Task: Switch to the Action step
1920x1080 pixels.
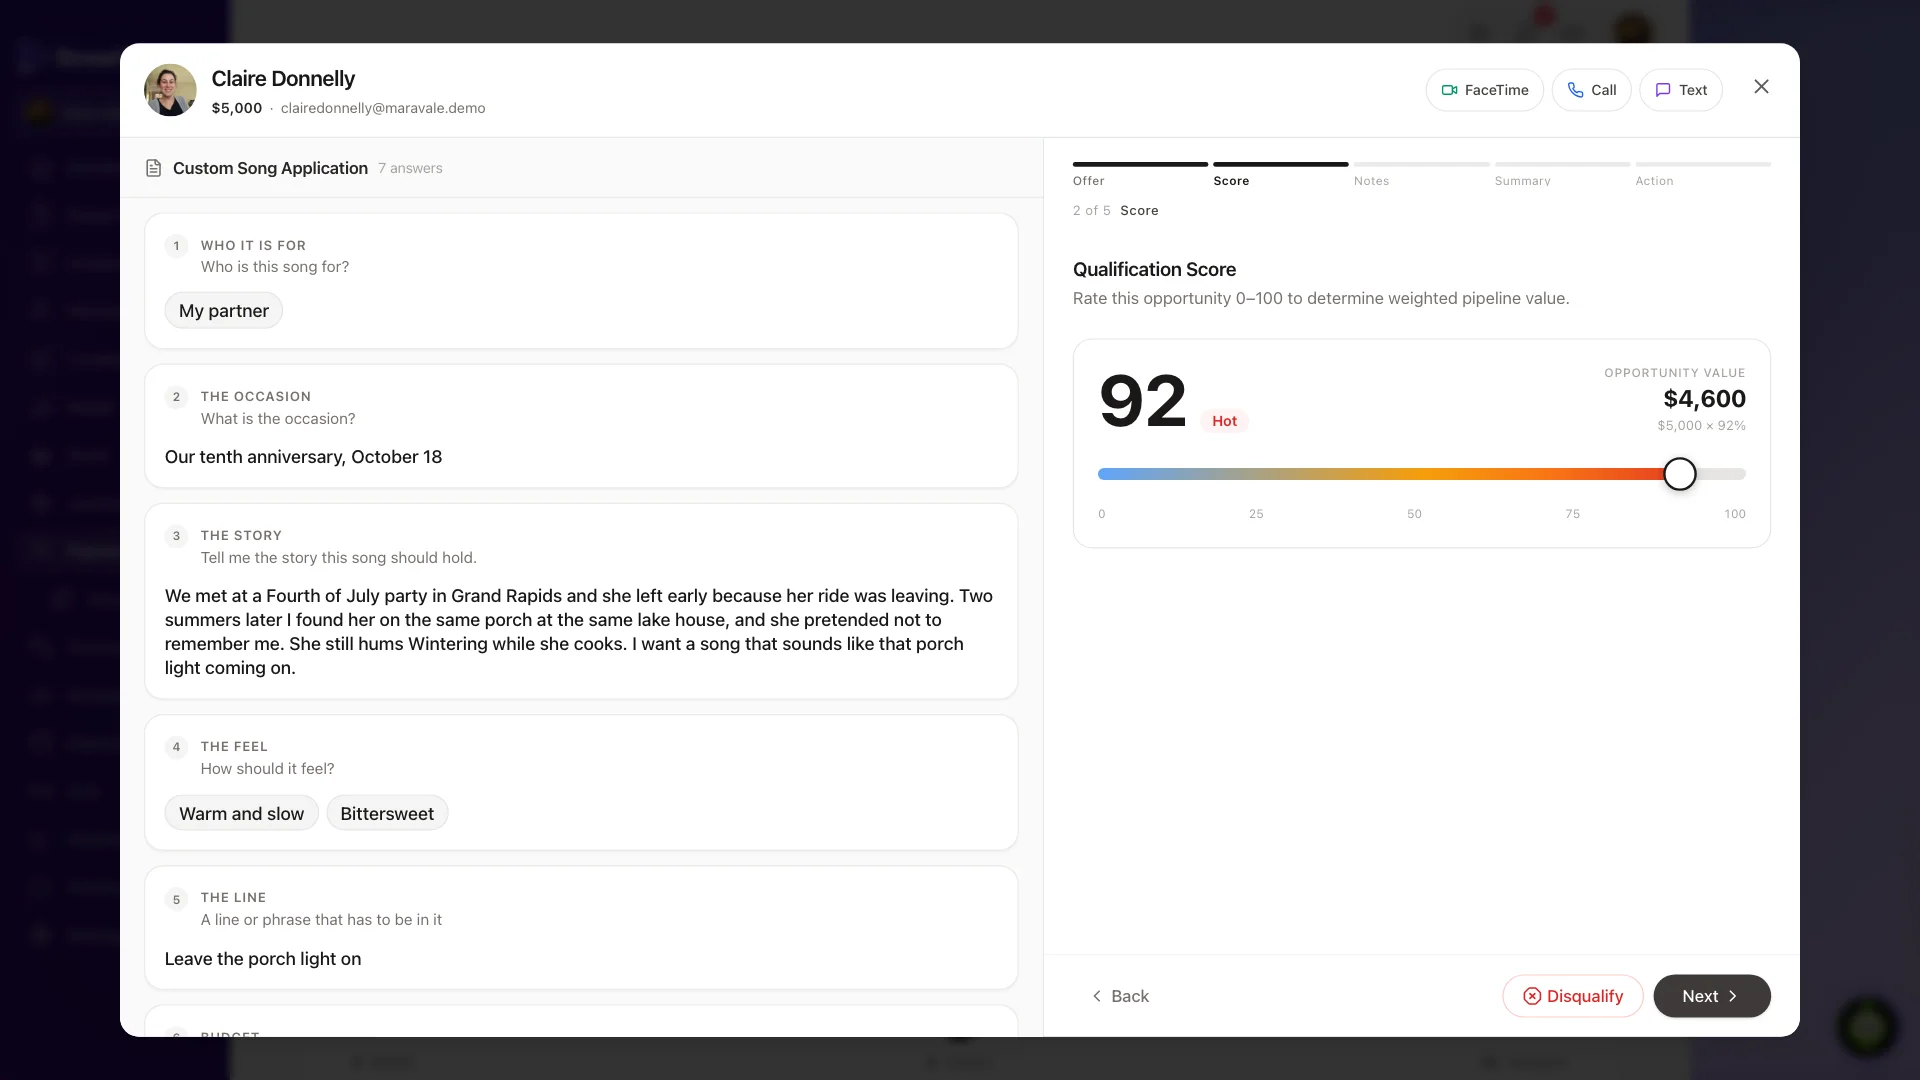Action: pos(1702,174)
